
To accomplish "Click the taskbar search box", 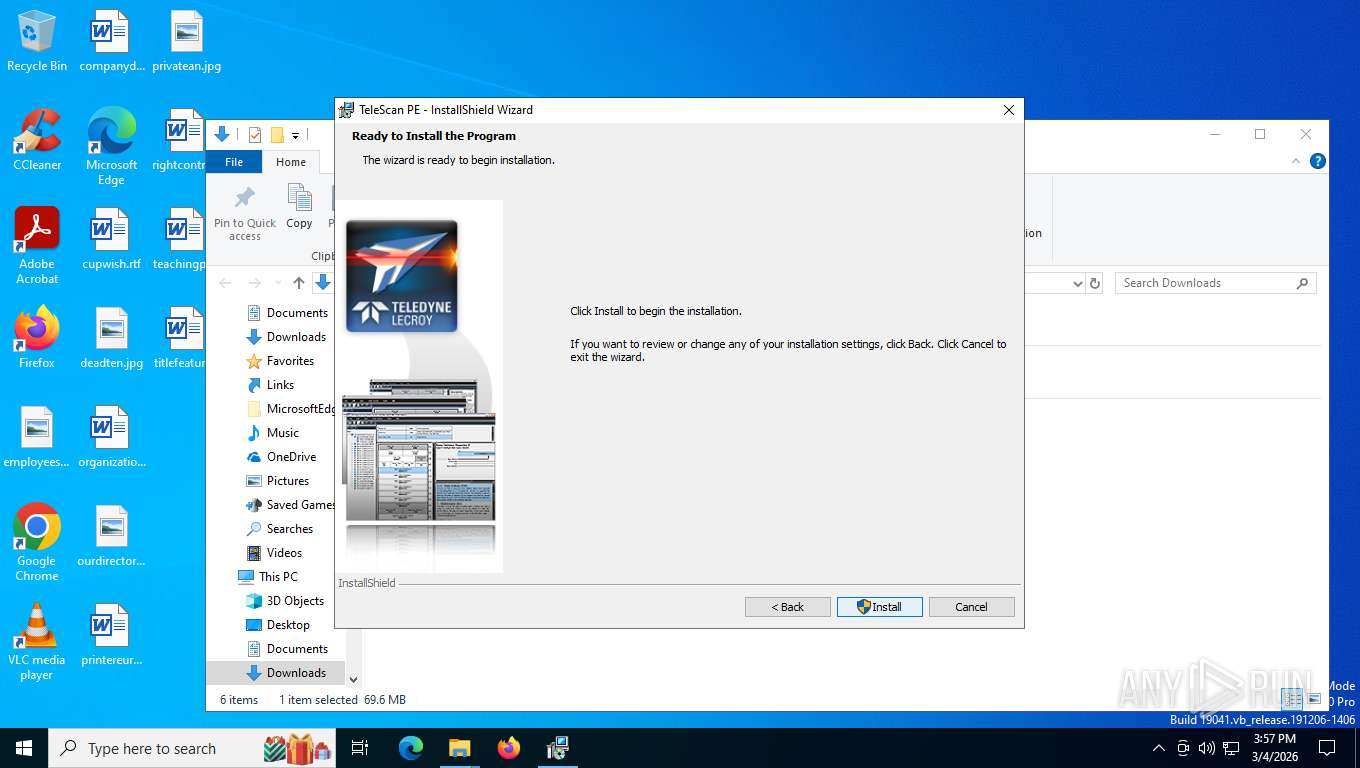I will (192, 748).
